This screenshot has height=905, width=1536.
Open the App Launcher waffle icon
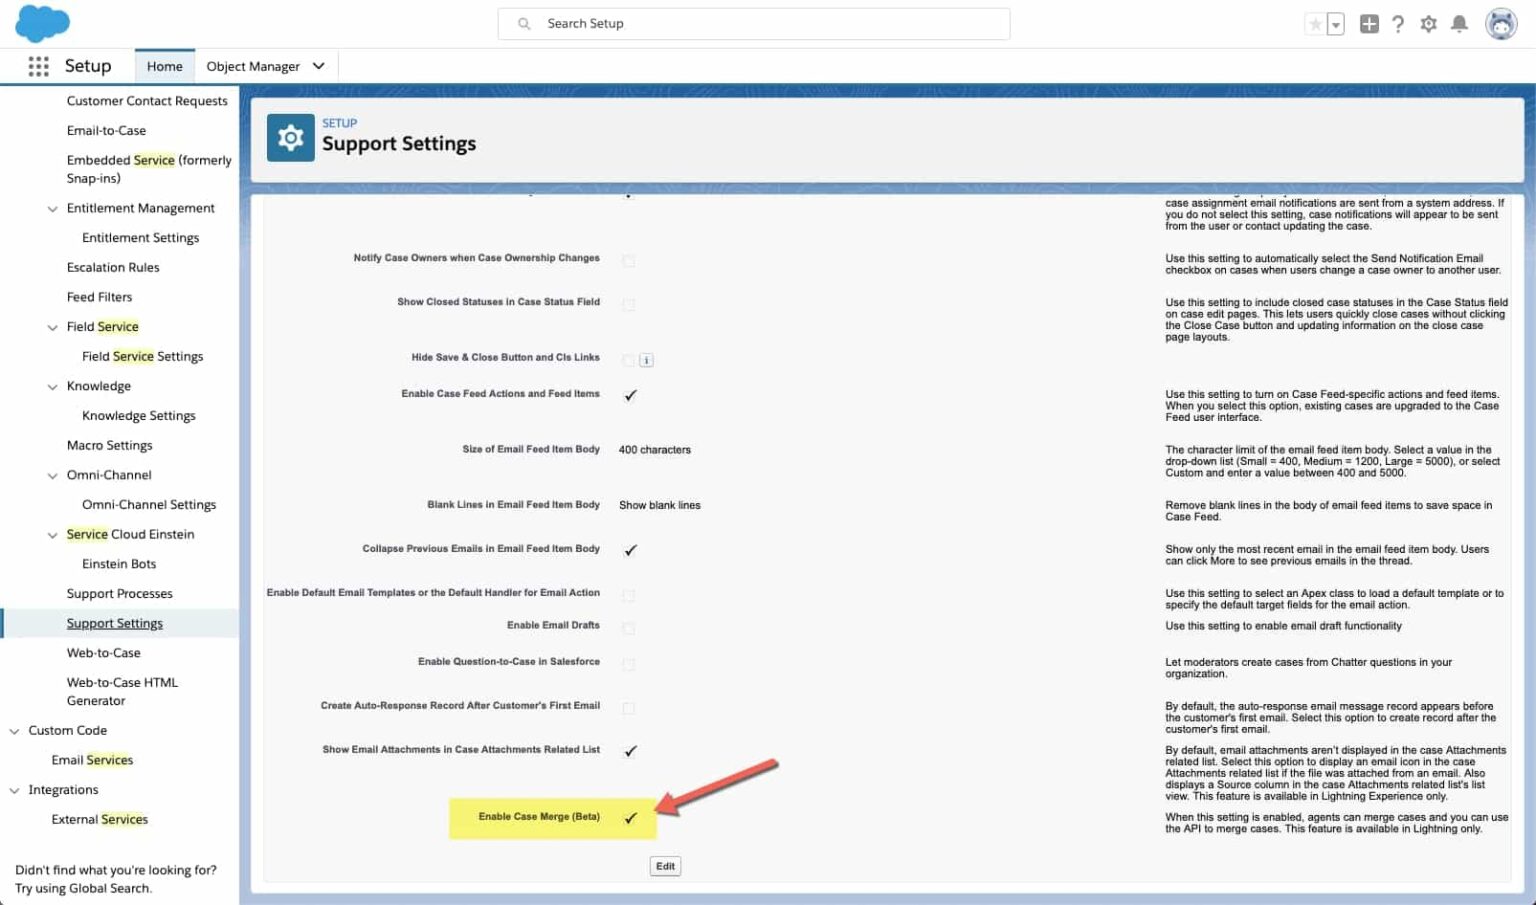pyautogui.click(x=38, y=65)
